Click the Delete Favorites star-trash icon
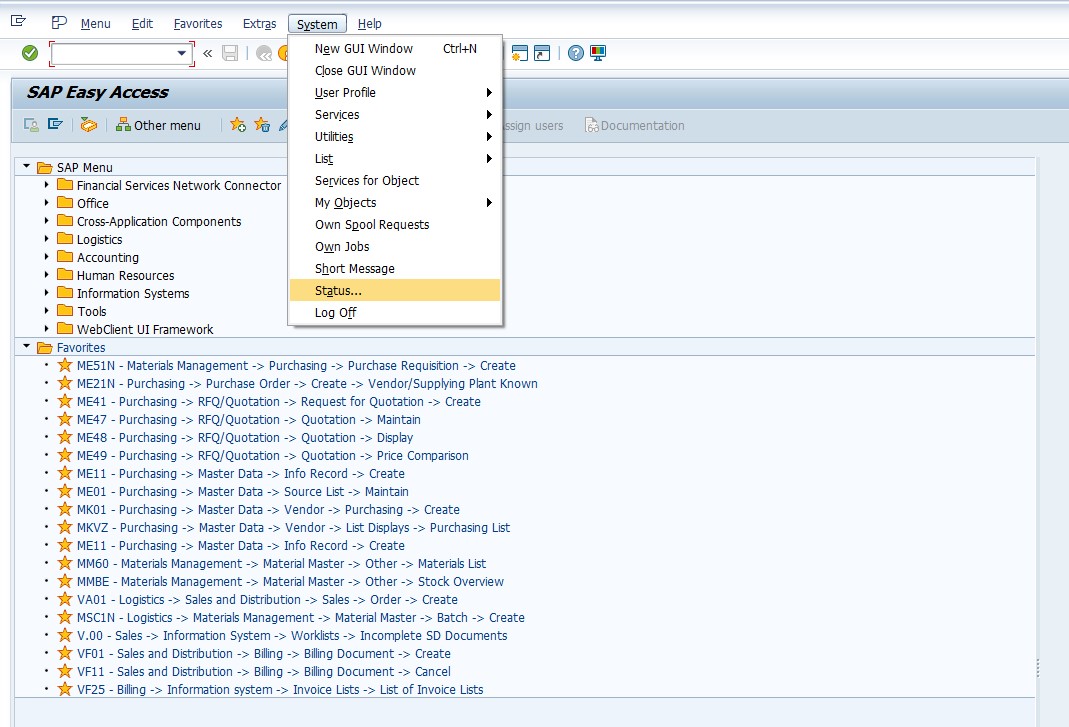1069x727 pixels. click(262, 125)
